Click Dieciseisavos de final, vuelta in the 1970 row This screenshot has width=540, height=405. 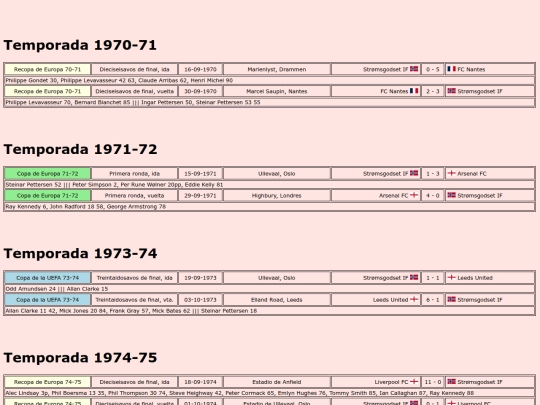click(135, 91)
